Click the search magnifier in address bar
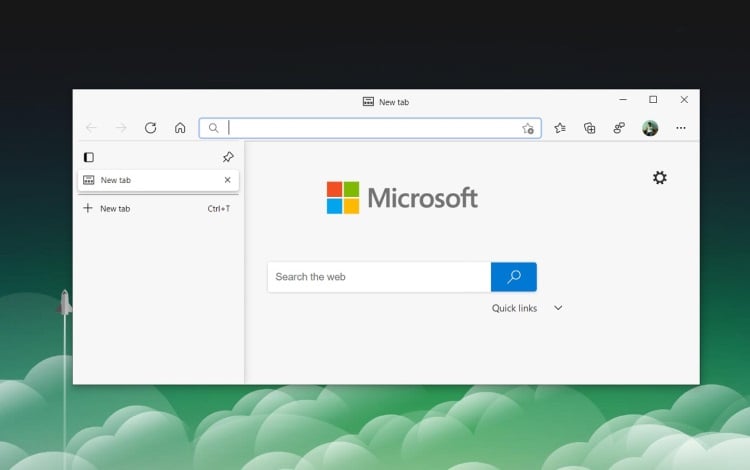This screenshot has height=470, width=750. [x=213, y=128]
